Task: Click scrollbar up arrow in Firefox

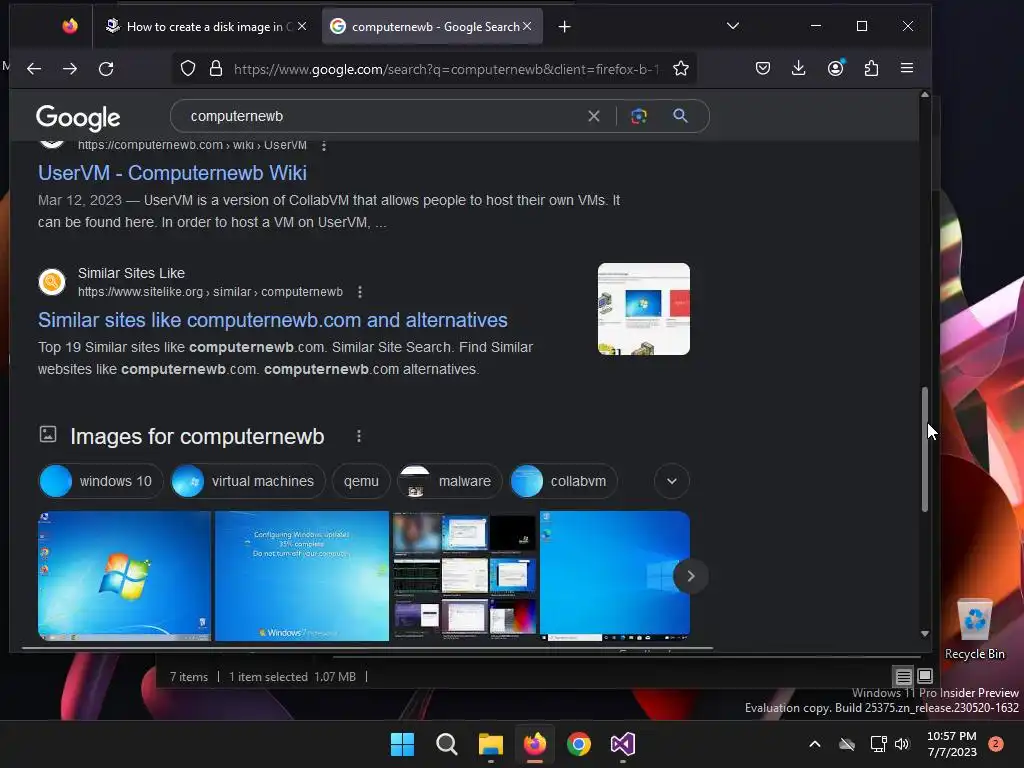Action: [x=925, y=95]
